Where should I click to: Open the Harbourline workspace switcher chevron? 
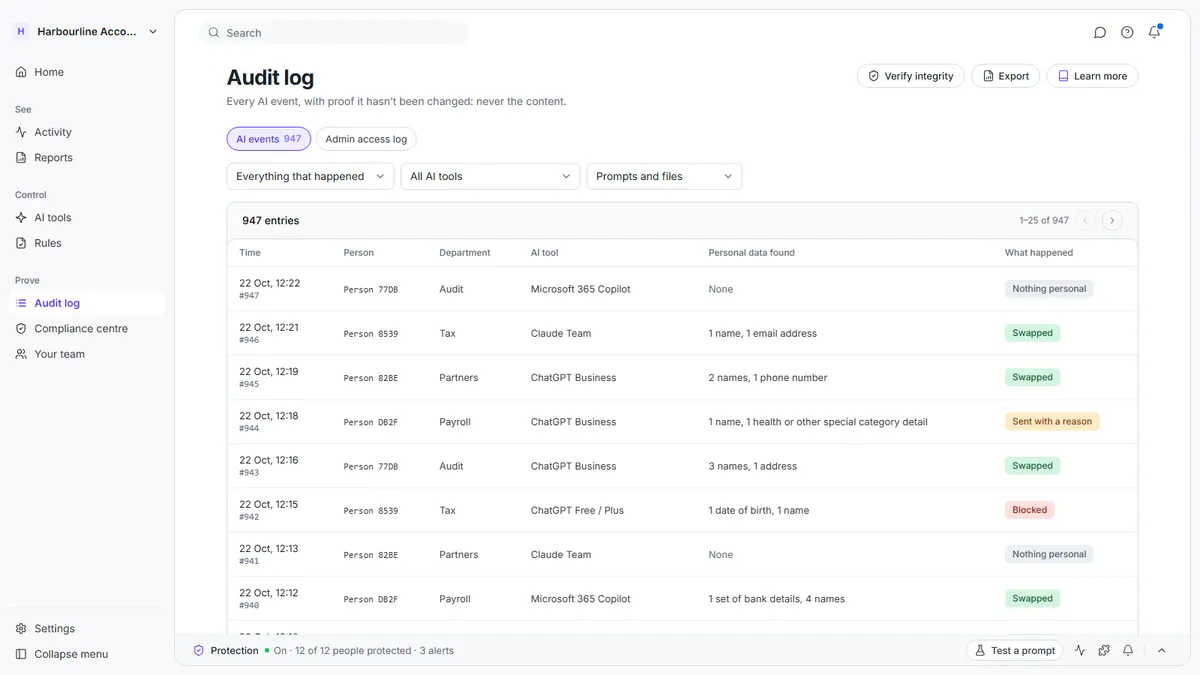coord(153,32)
